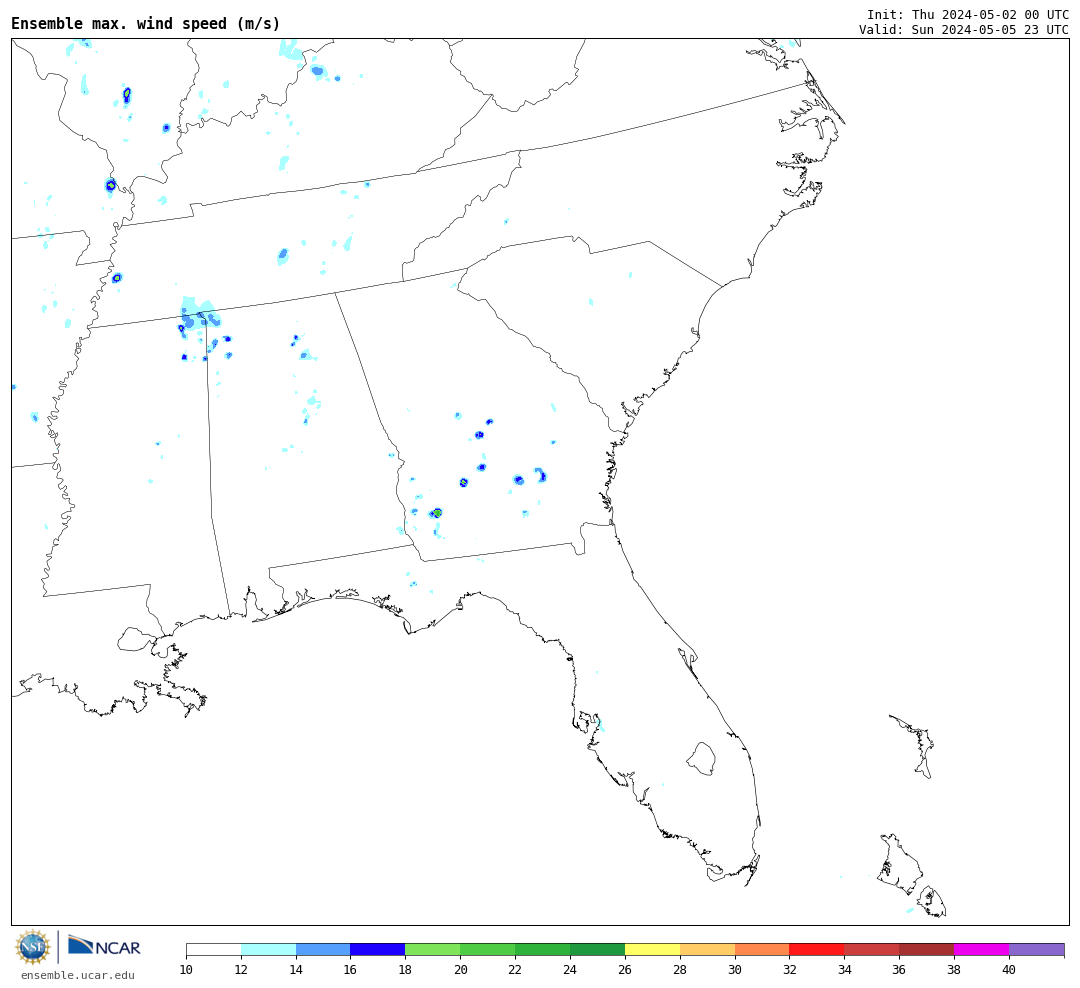This screenshot has width=1080, height=988.
Task: Select the magenta 38-40 m/s swatch
Action: (x=982, y=949)
